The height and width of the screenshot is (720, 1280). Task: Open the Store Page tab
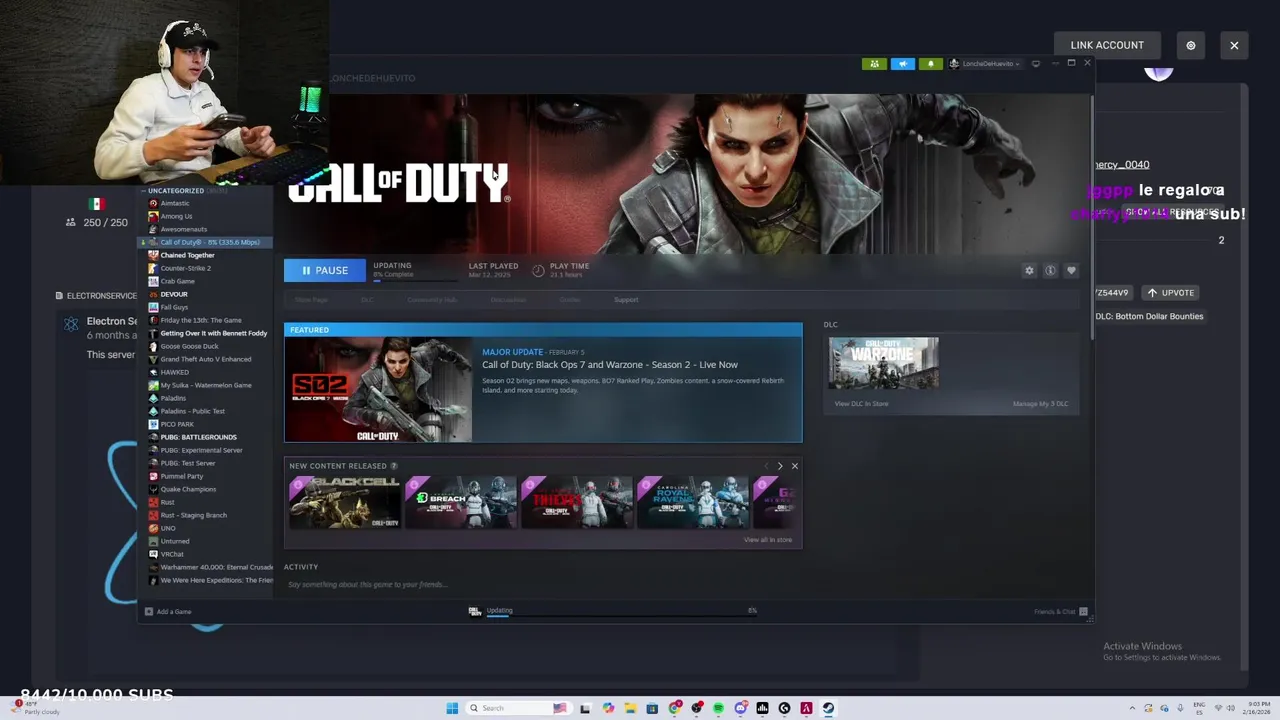pos(311,299)
